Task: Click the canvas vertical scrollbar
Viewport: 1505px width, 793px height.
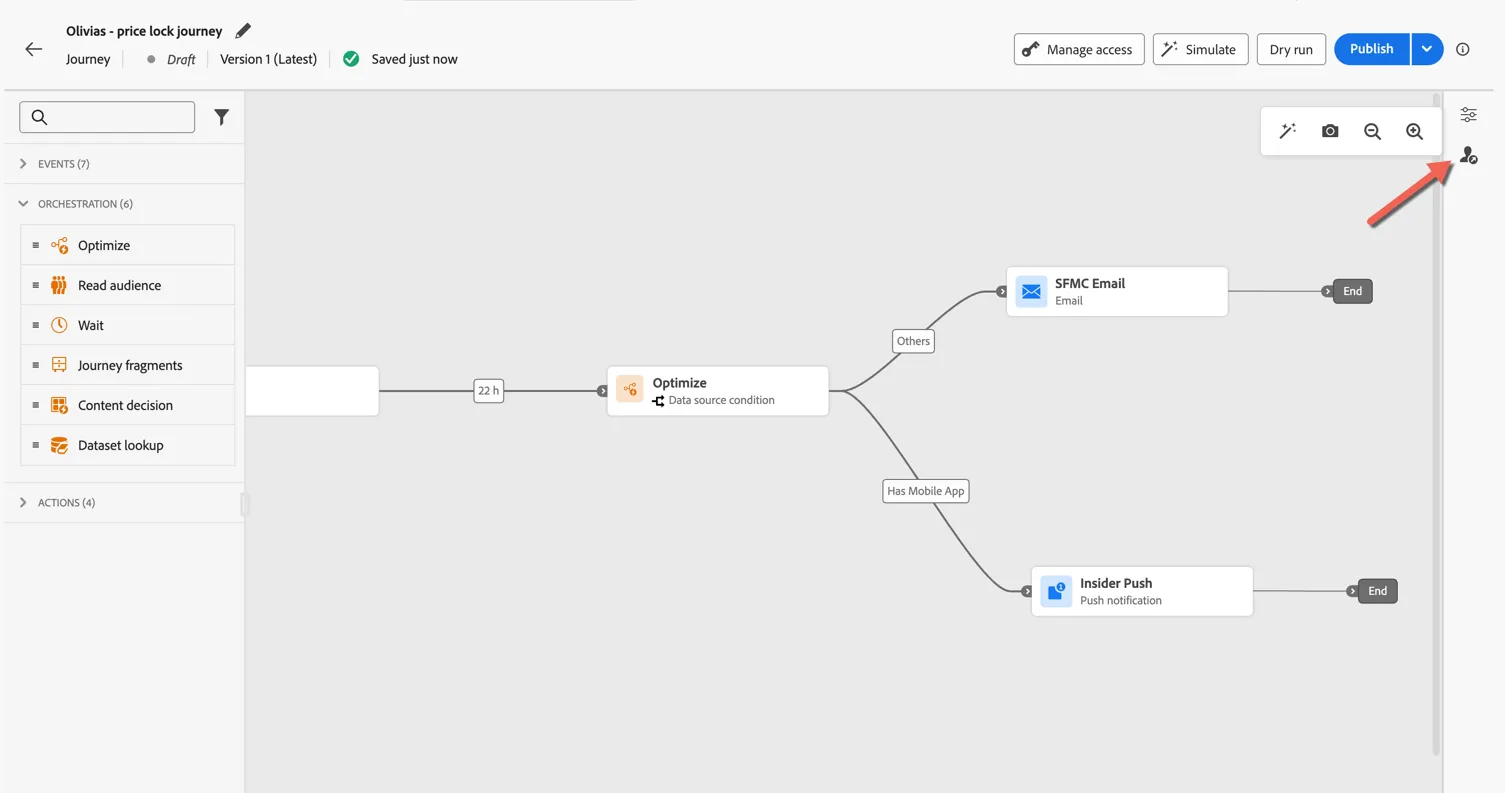Action: pyautogui.click(x=1437, y=425)
